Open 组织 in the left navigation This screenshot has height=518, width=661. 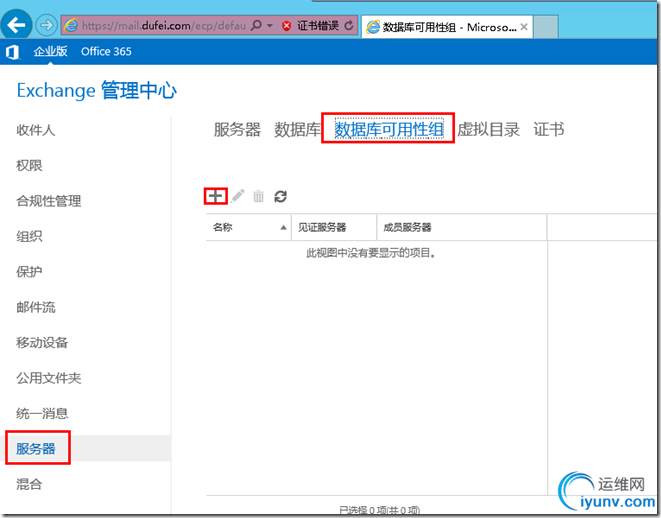click(x=29, y=236)
